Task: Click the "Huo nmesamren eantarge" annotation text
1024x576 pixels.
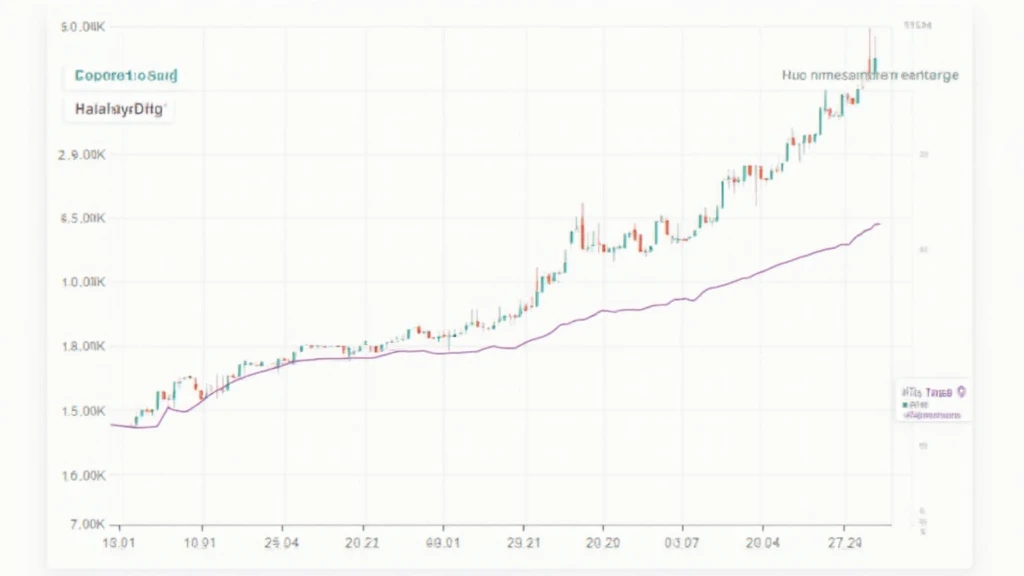Action: (x=870, y=75)
